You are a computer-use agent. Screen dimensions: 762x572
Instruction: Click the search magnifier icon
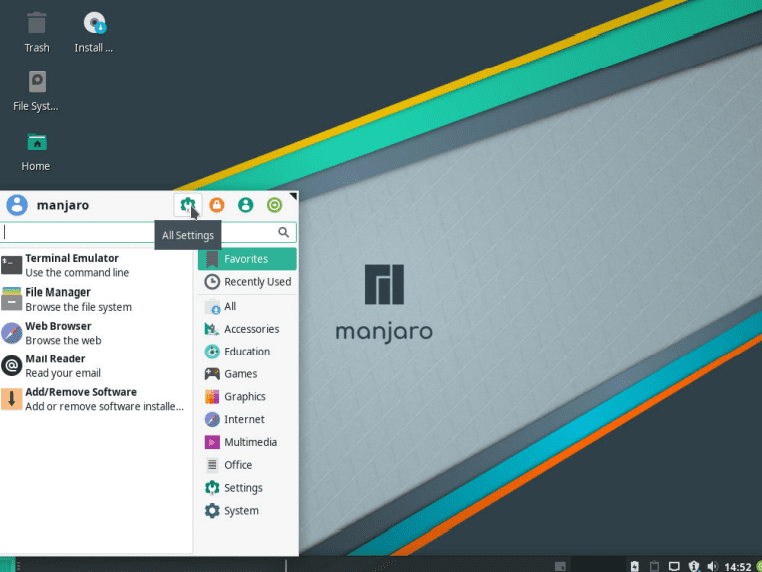pyautogui.click(x=283, y=232)
